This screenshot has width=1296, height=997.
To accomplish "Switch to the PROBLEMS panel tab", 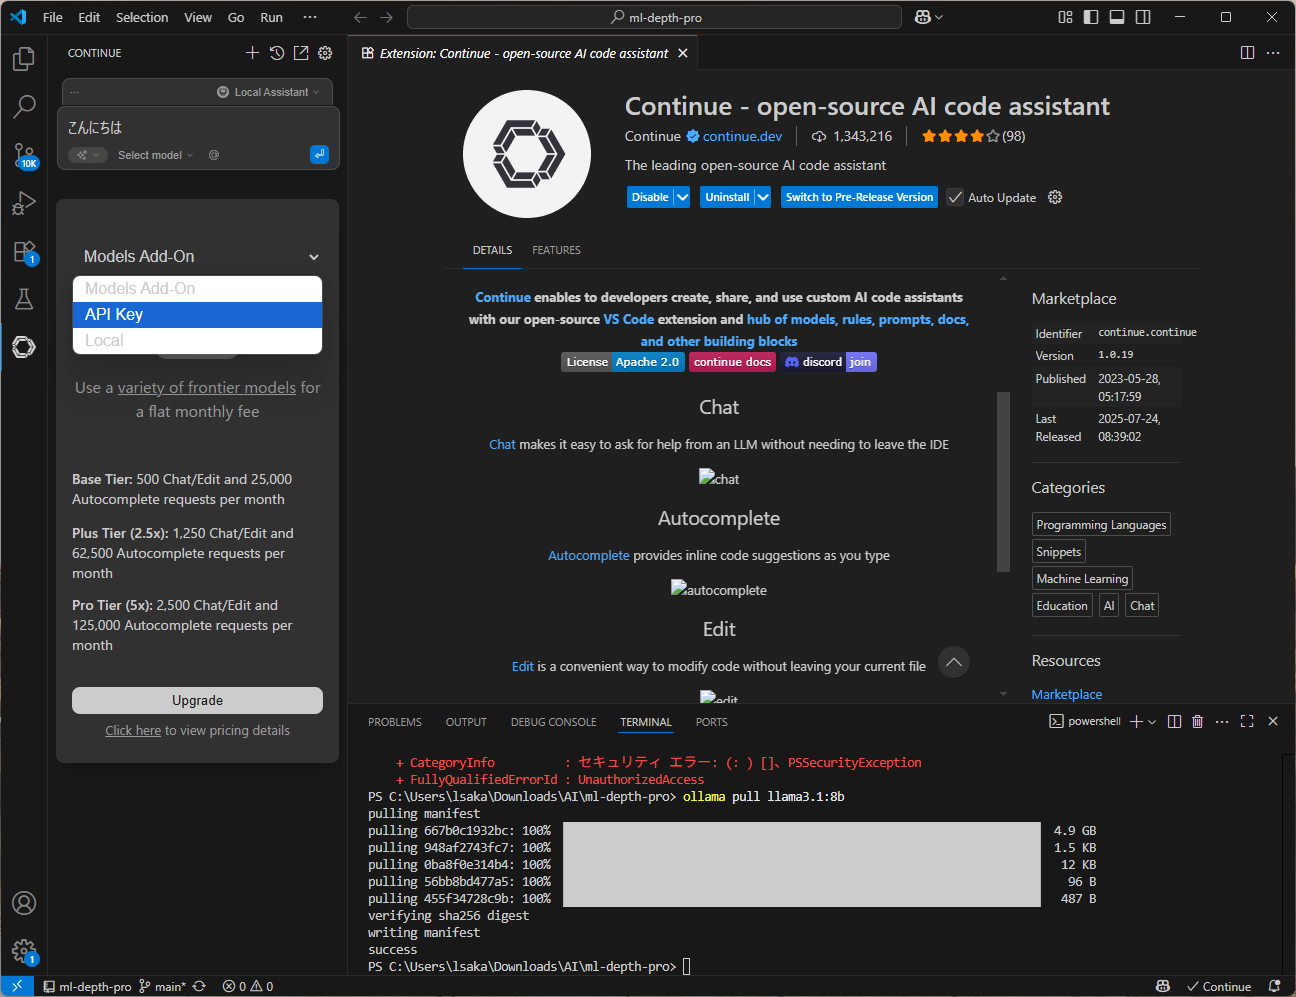I will tap(395, 722).
